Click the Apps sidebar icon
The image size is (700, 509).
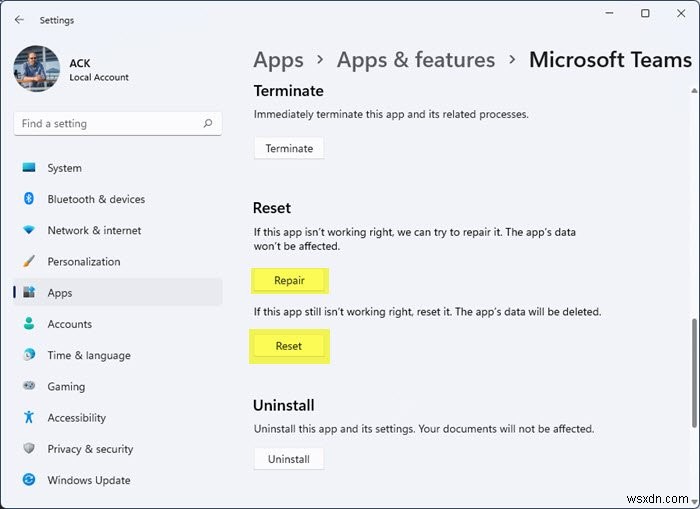[x=29, y=292]
